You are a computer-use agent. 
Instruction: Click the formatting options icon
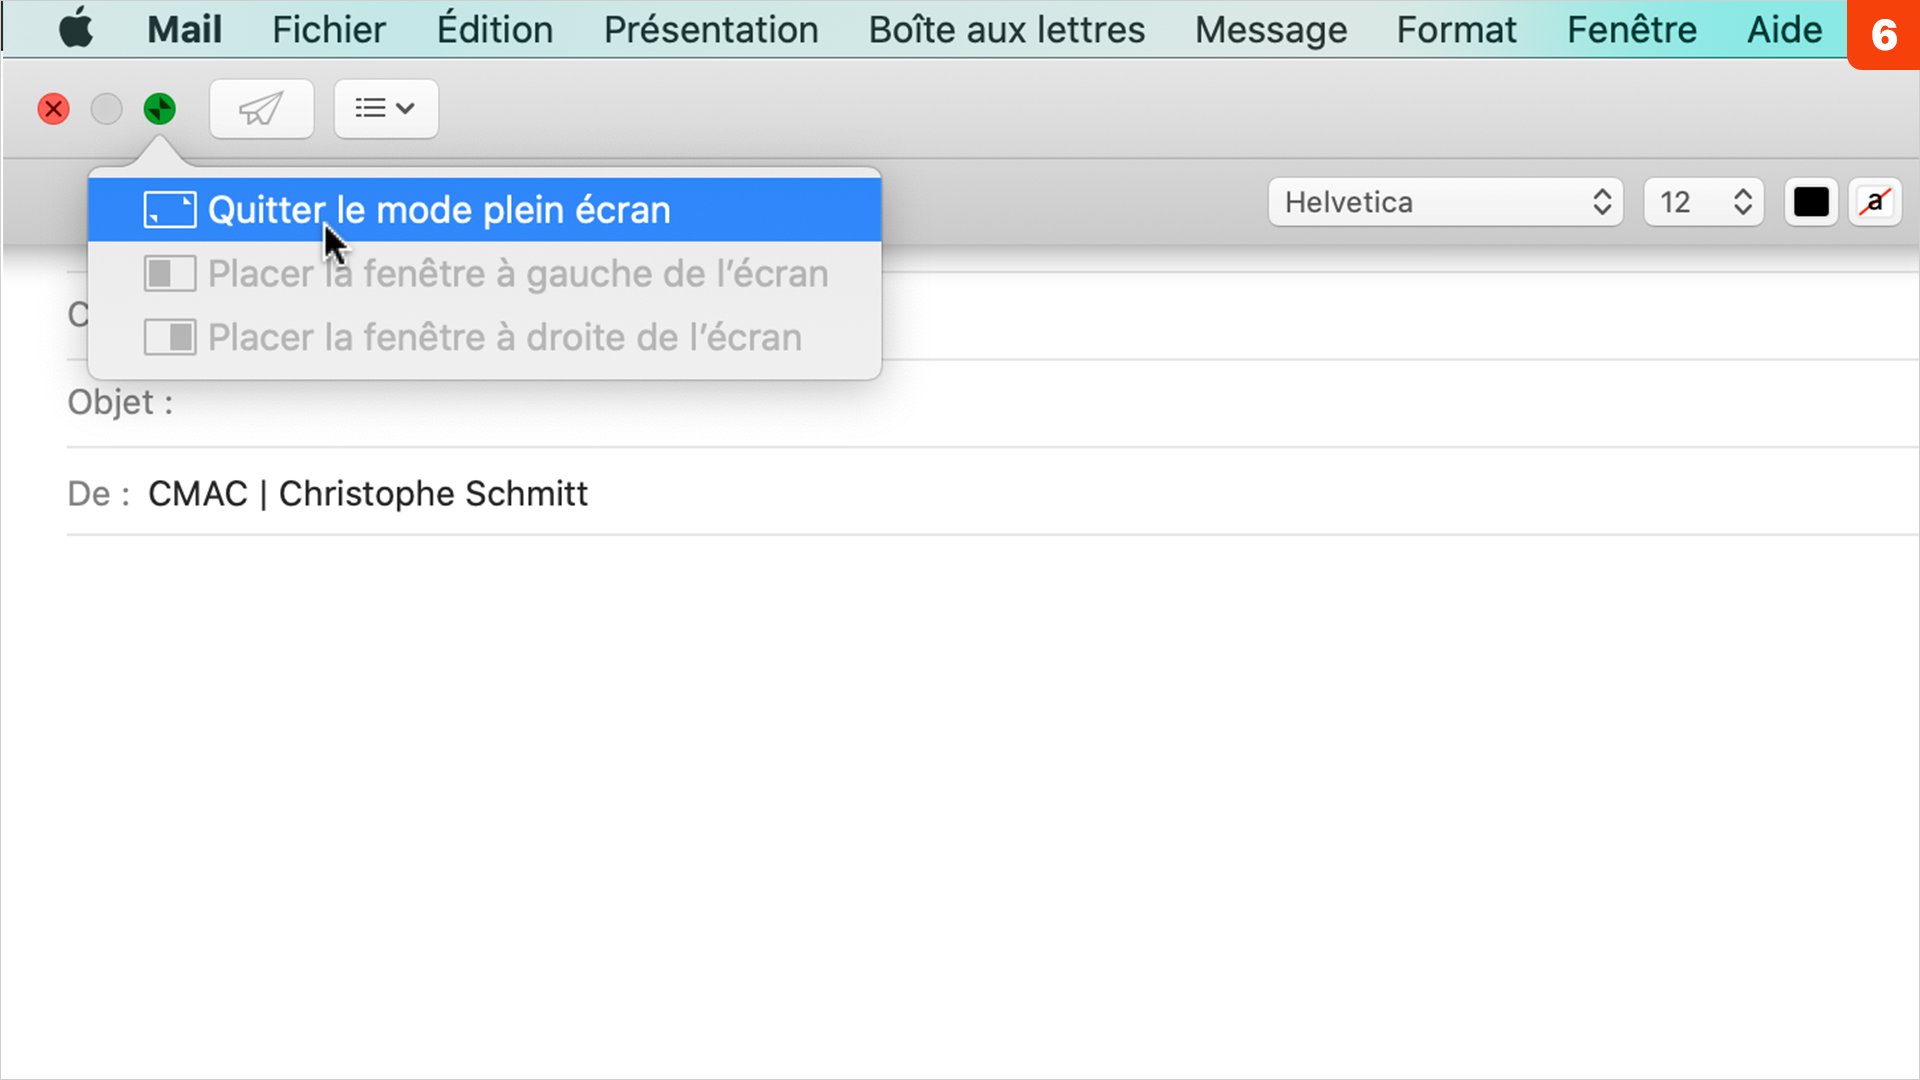(x=385, y=108)
